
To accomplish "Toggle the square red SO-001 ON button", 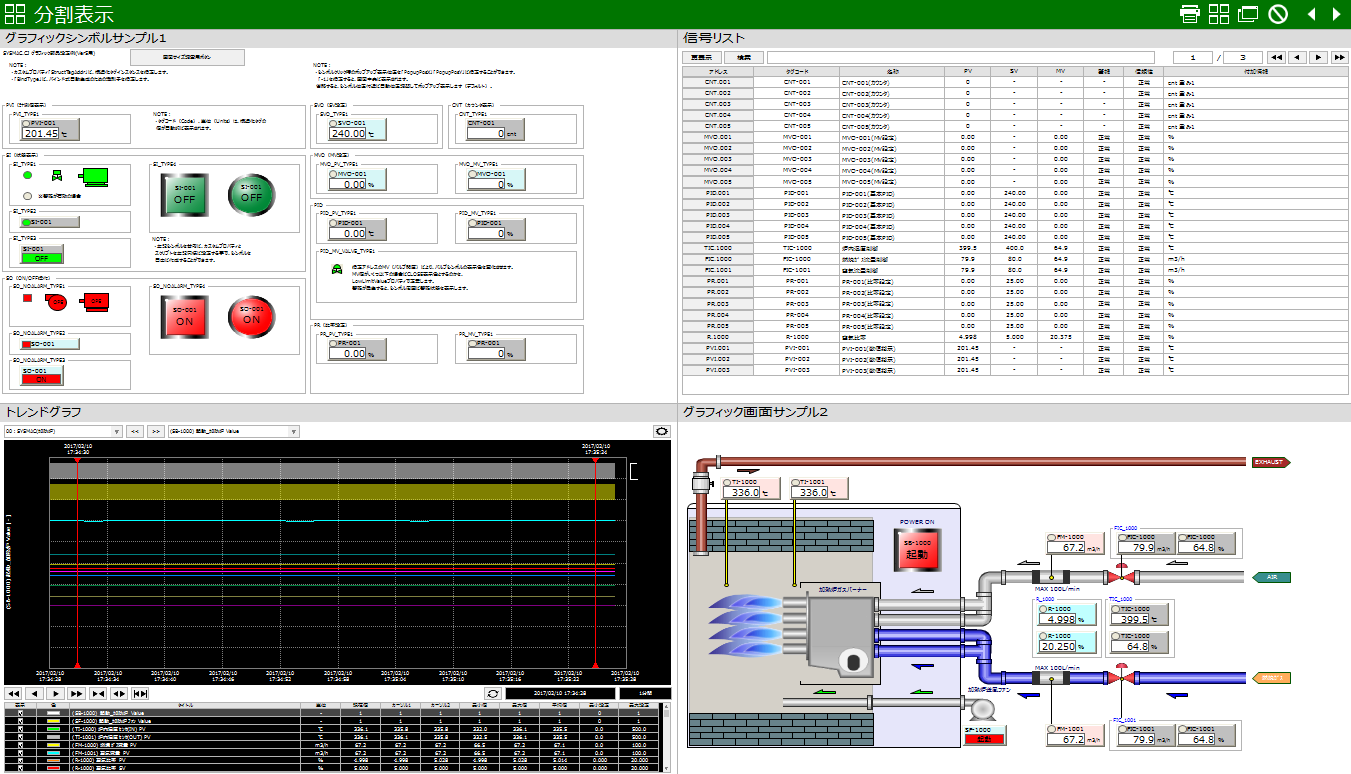I will [x=185, y=319].
